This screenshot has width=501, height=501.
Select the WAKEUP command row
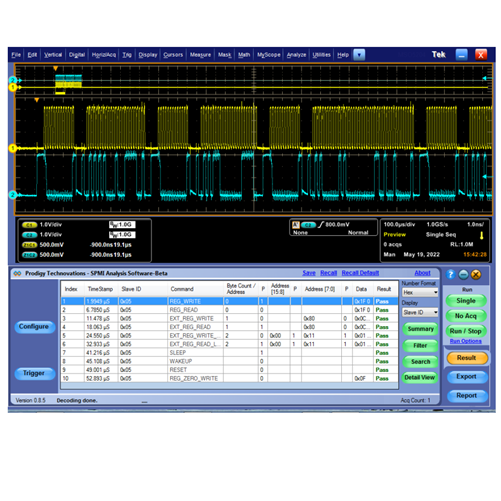[x=229, y=361]
